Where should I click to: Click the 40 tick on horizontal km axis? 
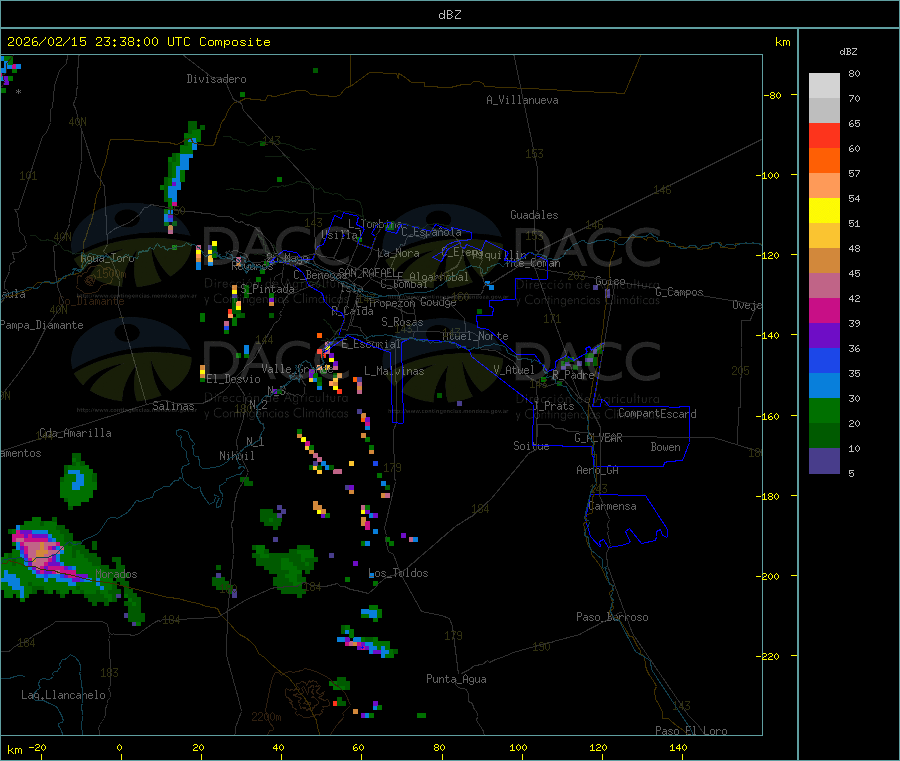(278, 747)
